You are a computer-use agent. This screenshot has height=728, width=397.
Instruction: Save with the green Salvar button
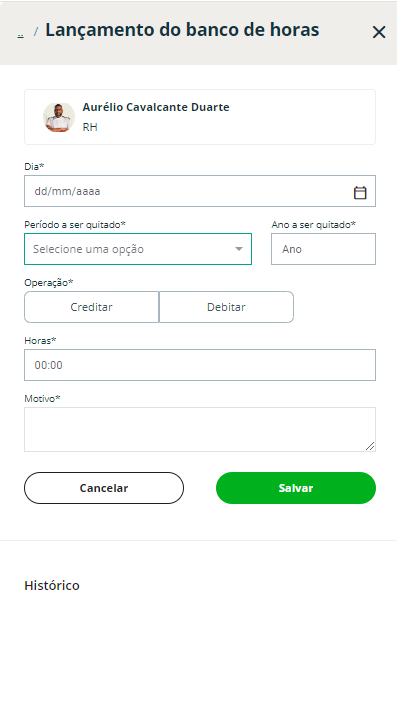(296, 488)
